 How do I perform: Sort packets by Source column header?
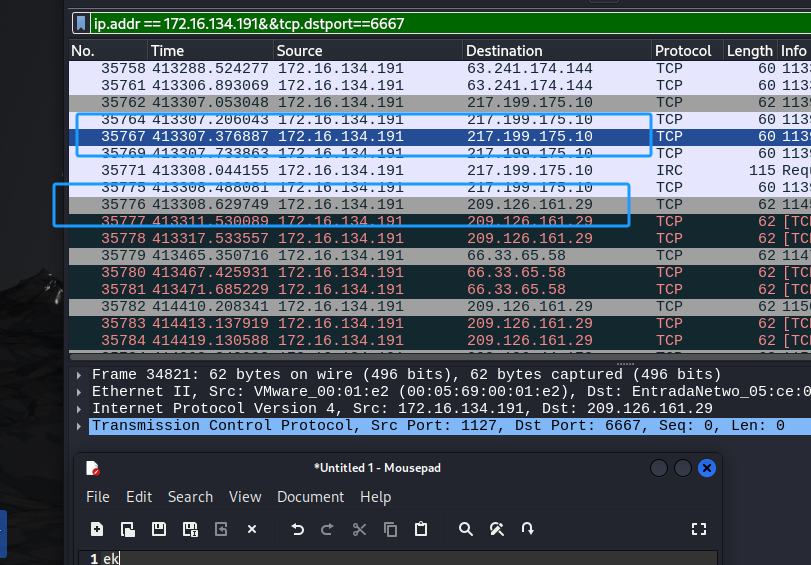(368, 51)
